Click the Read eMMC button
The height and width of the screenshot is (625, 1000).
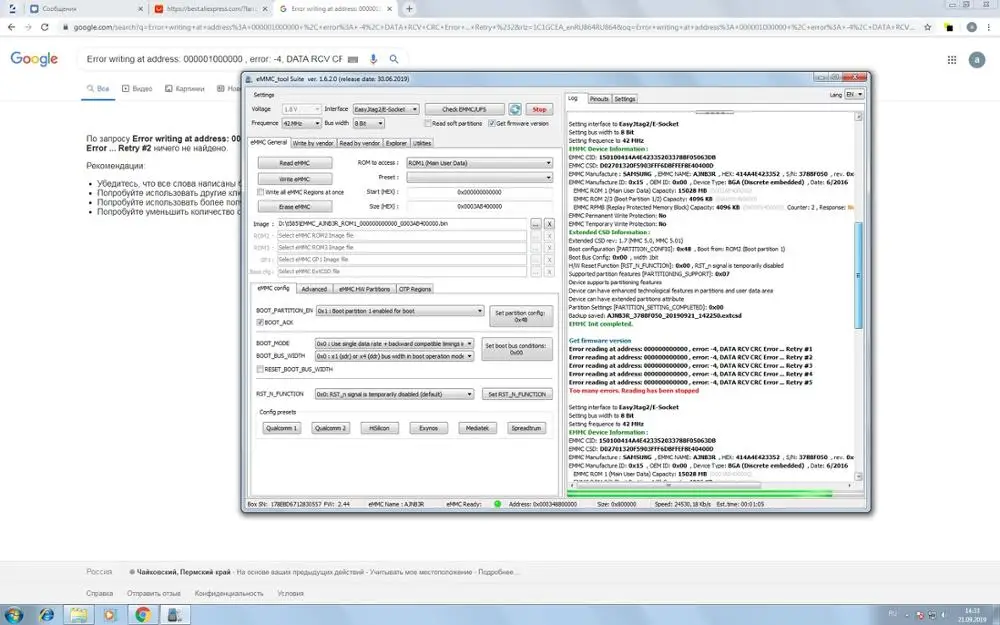(294, 163)
